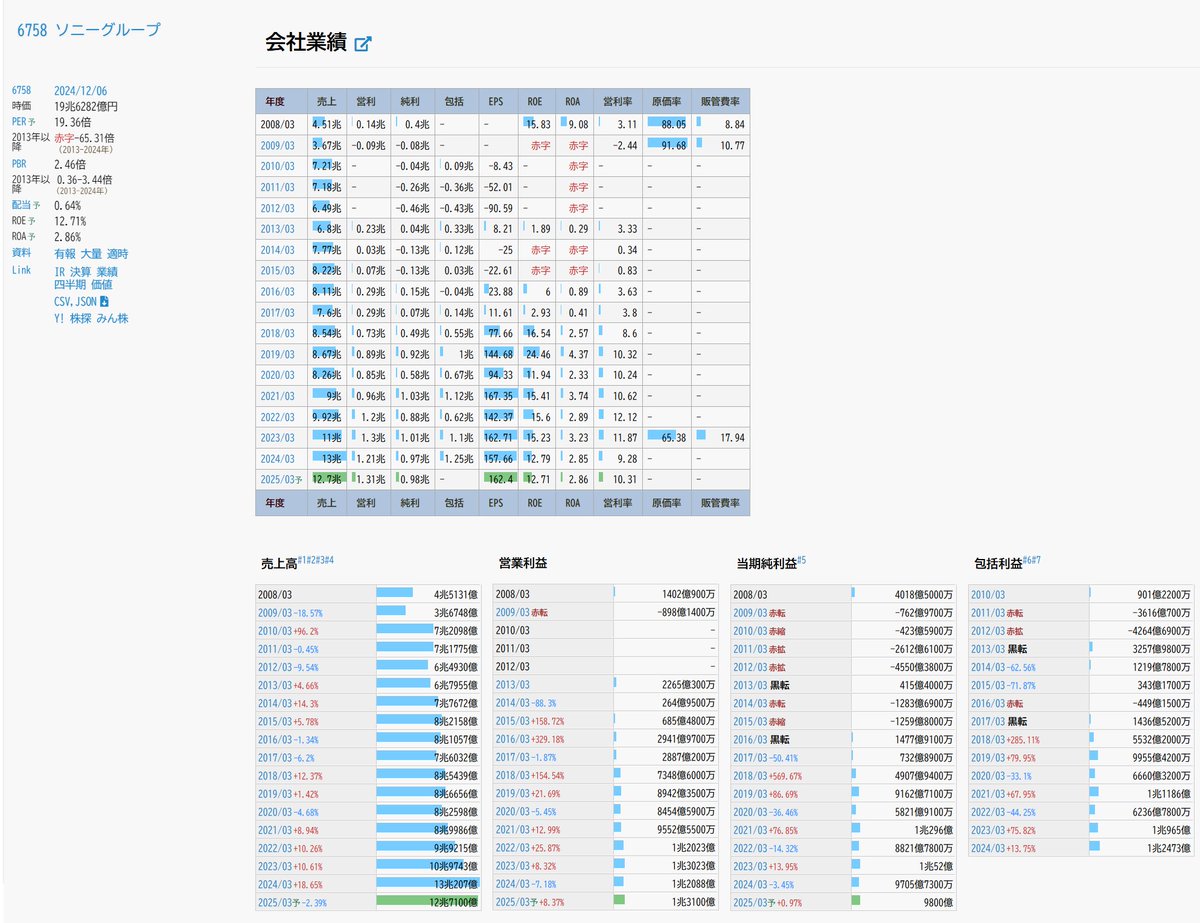
Task: Open the 有報 securities report link
Action: click(64, 254)
